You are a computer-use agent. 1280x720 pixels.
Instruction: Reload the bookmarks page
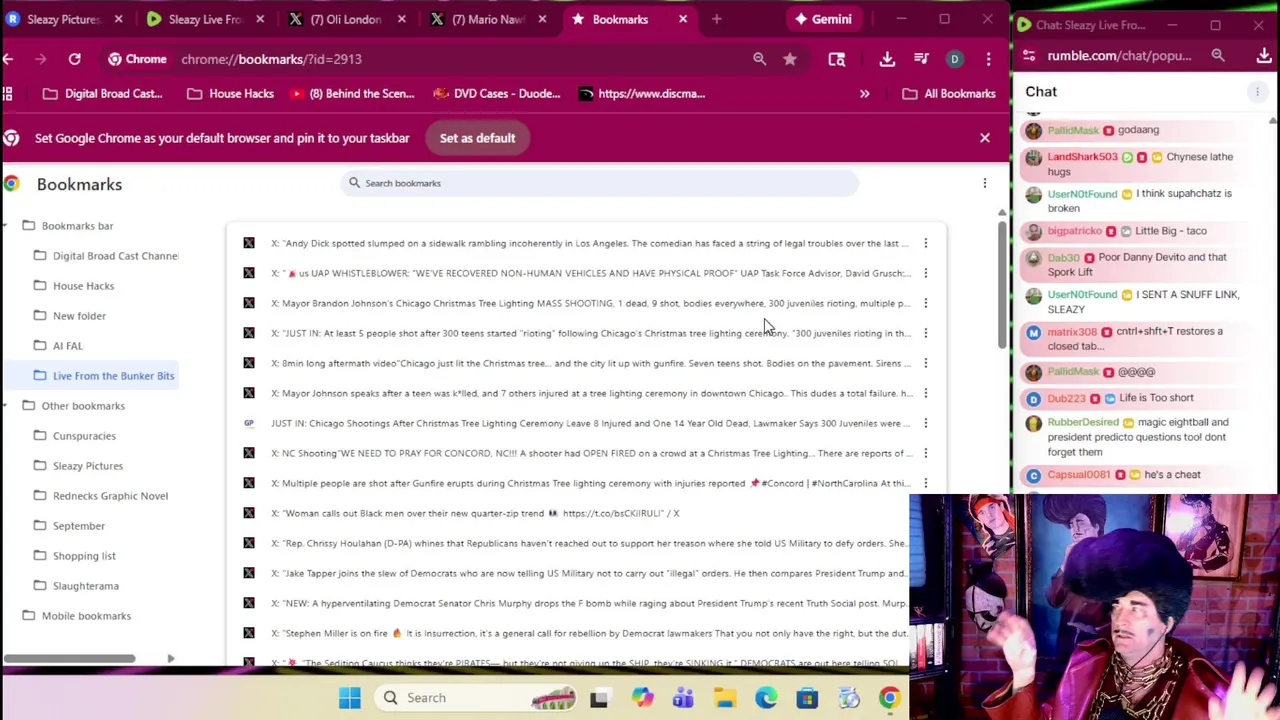tap(74, 59)
